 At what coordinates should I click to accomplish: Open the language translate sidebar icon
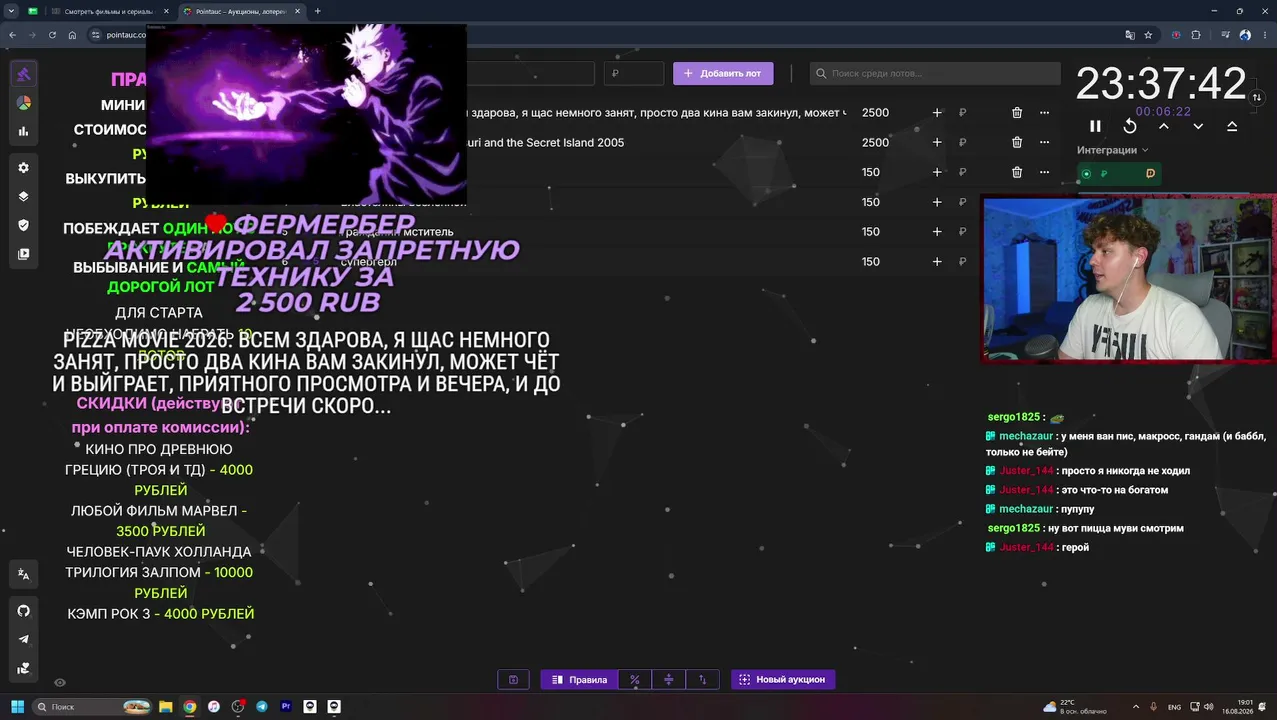point(23,574)
